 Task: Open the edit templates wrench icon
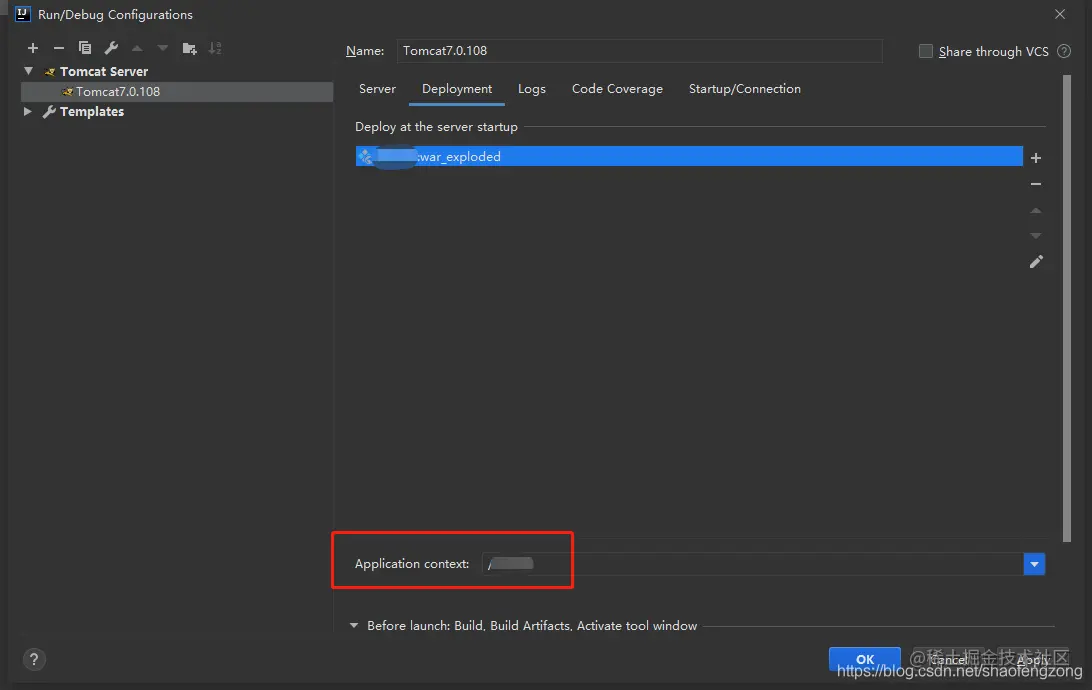tap(111, 48)
